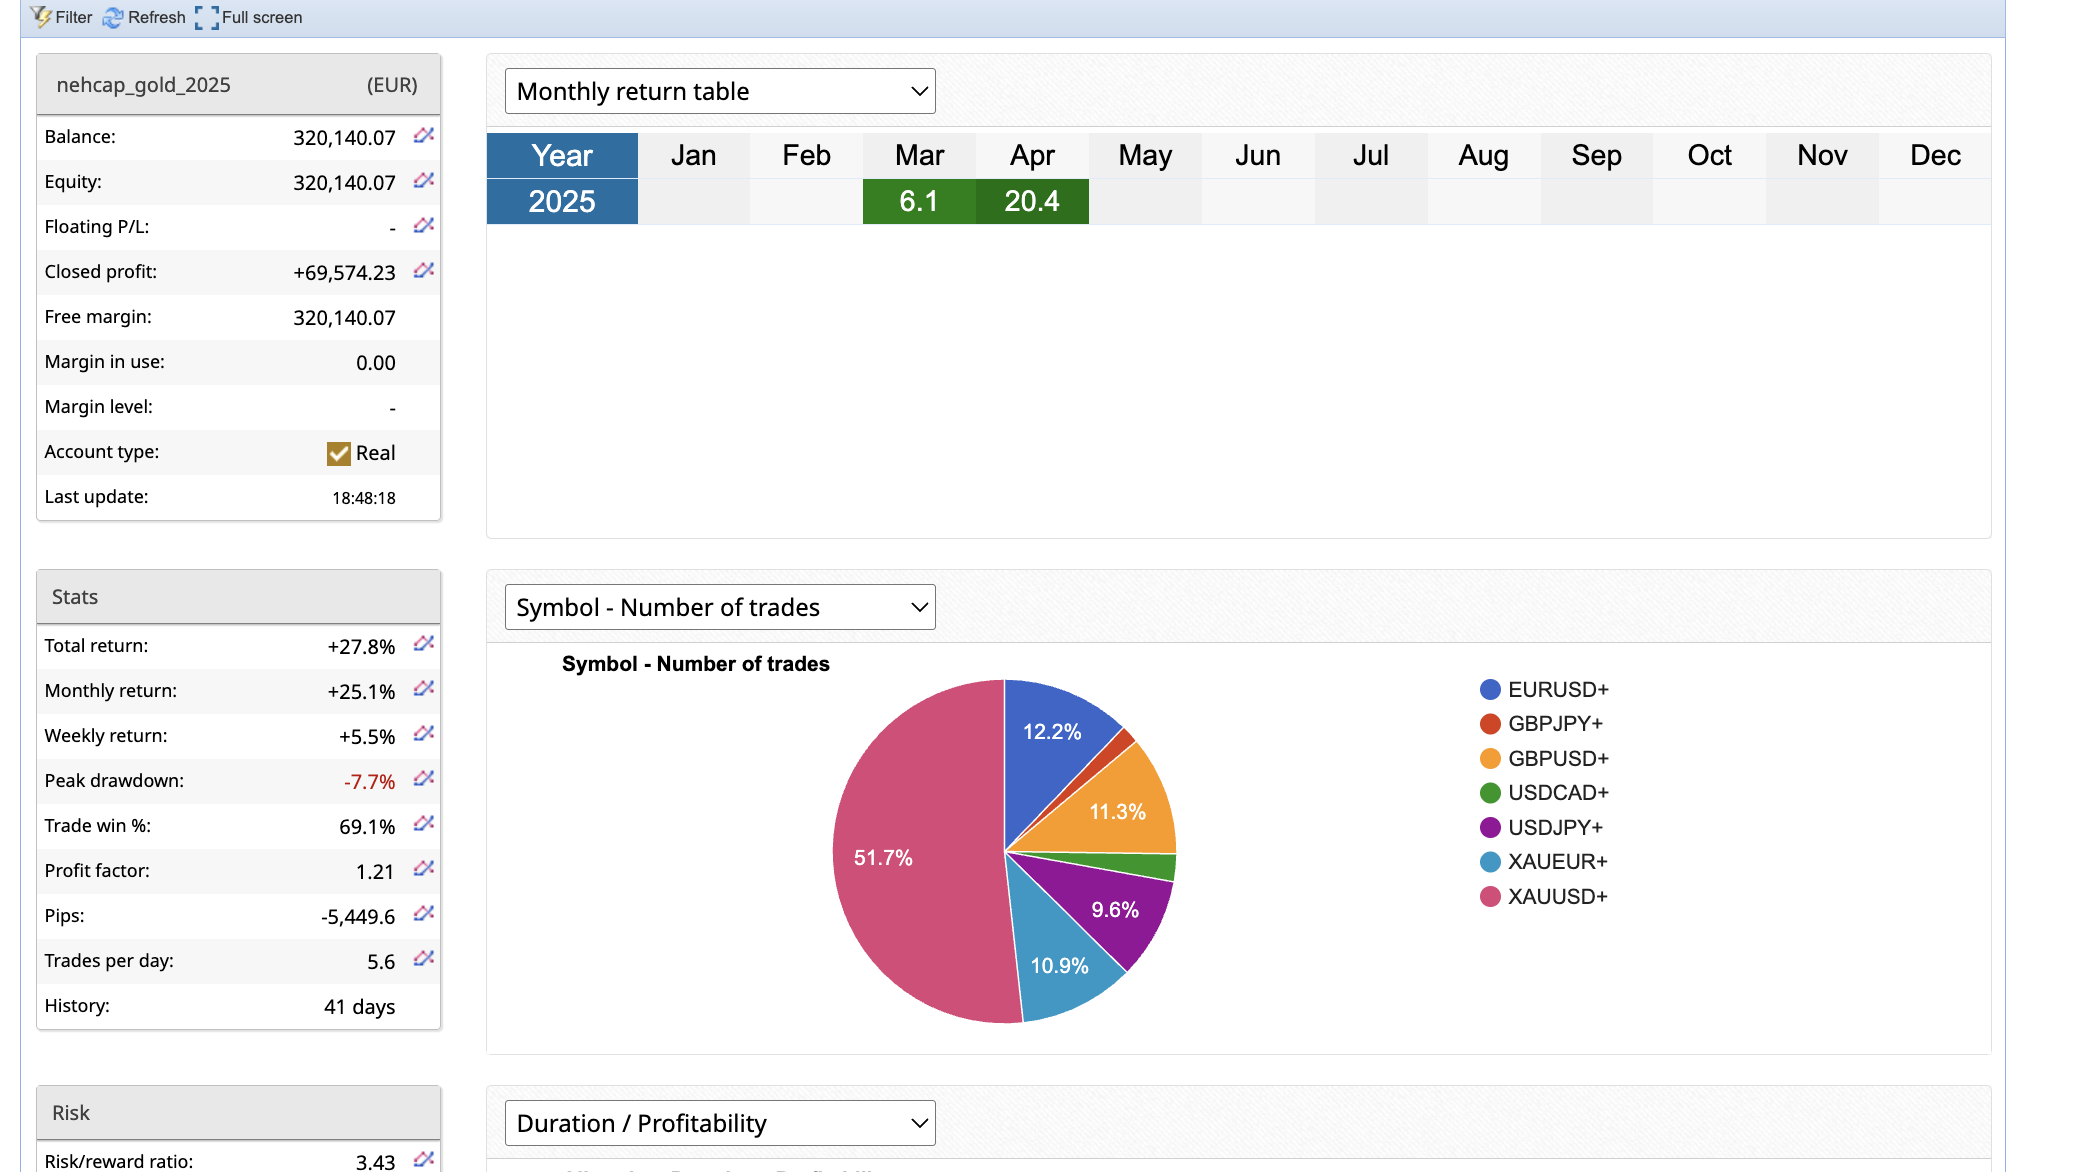Click the chart icon next to Trade win %
2088x1172 pixels.
[x=424, y=824]
